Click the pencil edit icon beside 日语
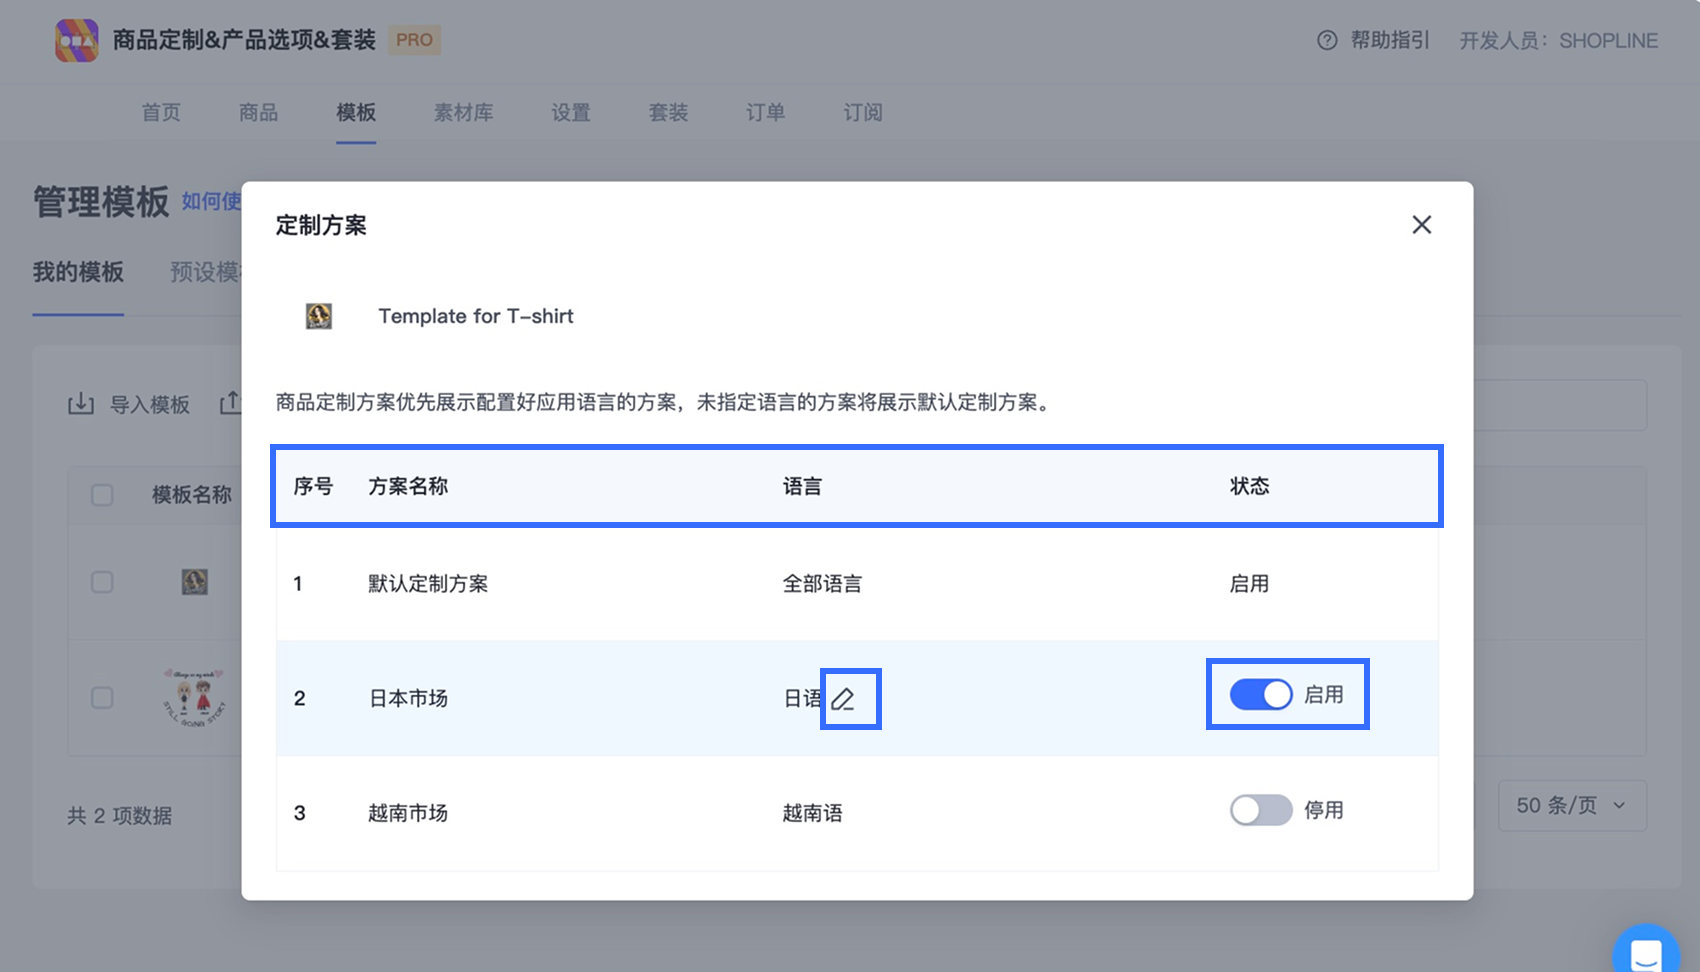1700x972 pixels. click(x=844, y=699)
